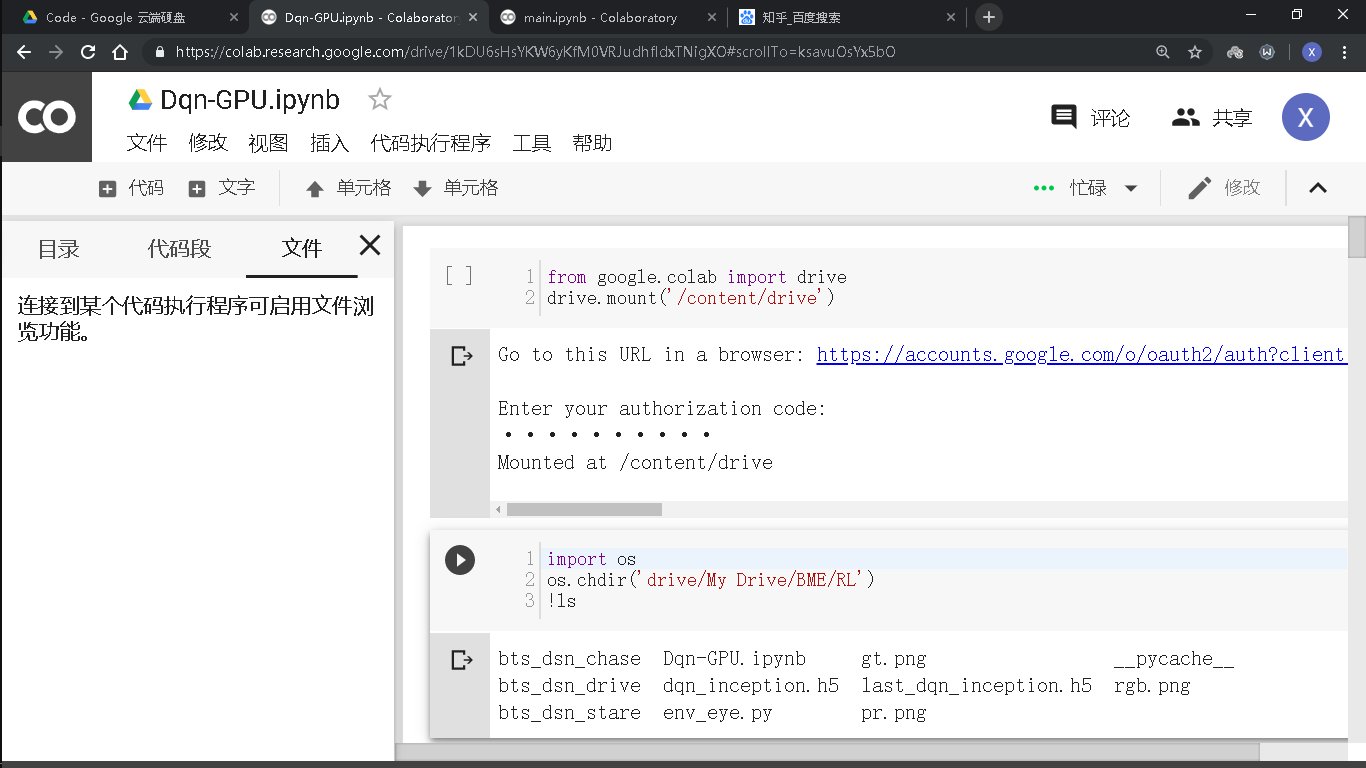1366x768 pixels.
Task: Star the Dqn-GPU.ipynb notebook
Action: 380,99
